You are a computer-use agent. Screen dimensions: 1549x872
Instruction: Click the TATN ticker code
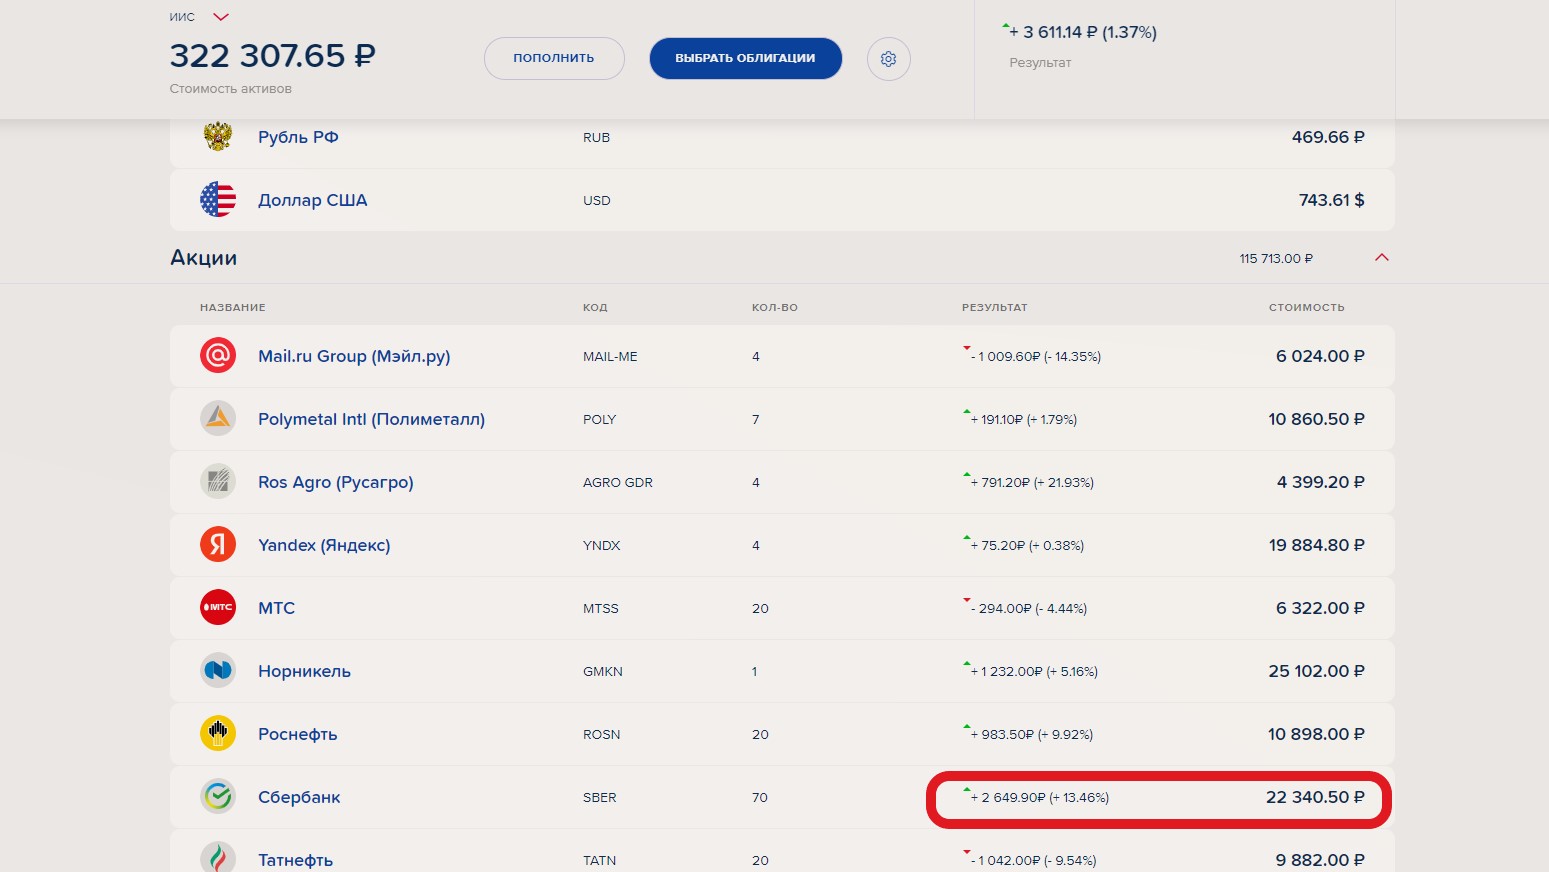pos(599,860)
